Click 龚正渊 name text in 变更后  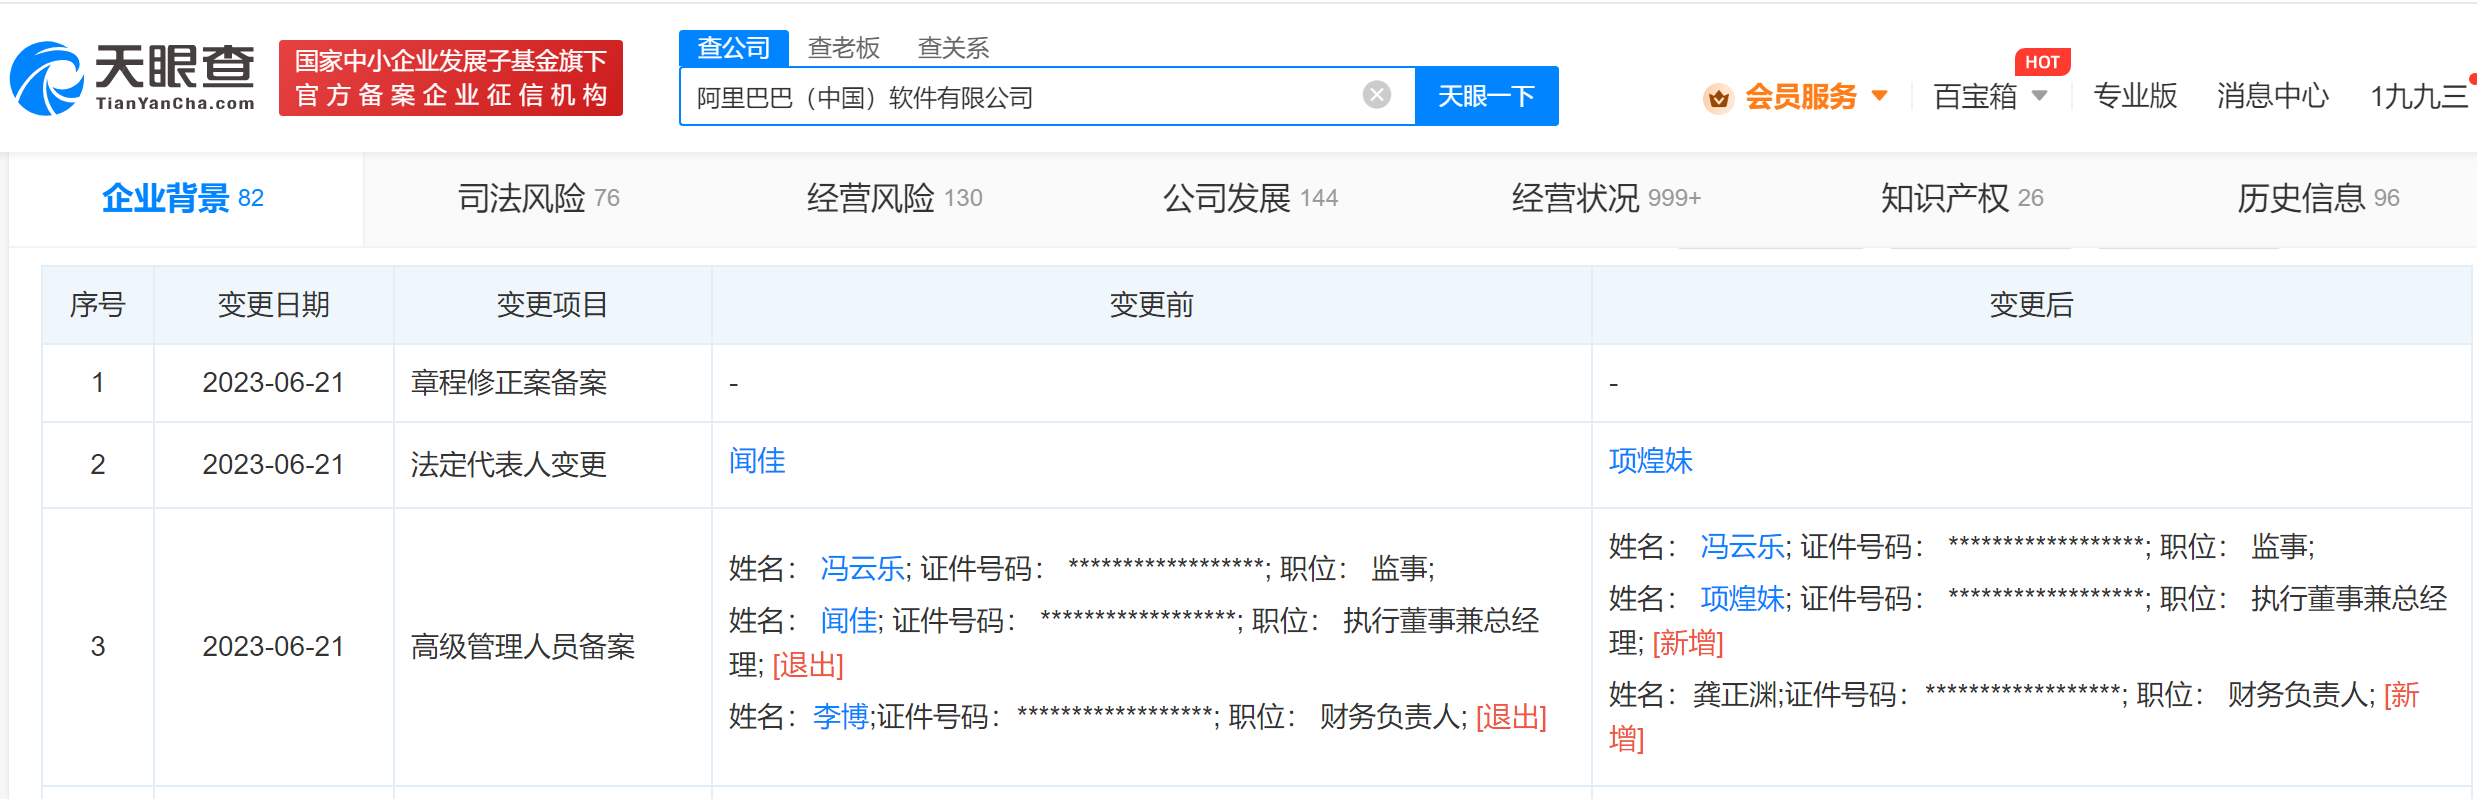1734,695
